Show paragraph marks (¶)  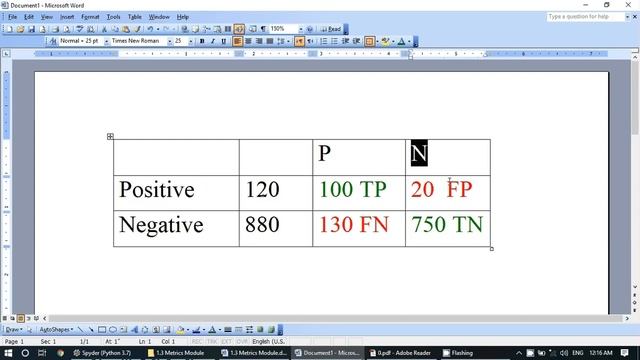264,29
